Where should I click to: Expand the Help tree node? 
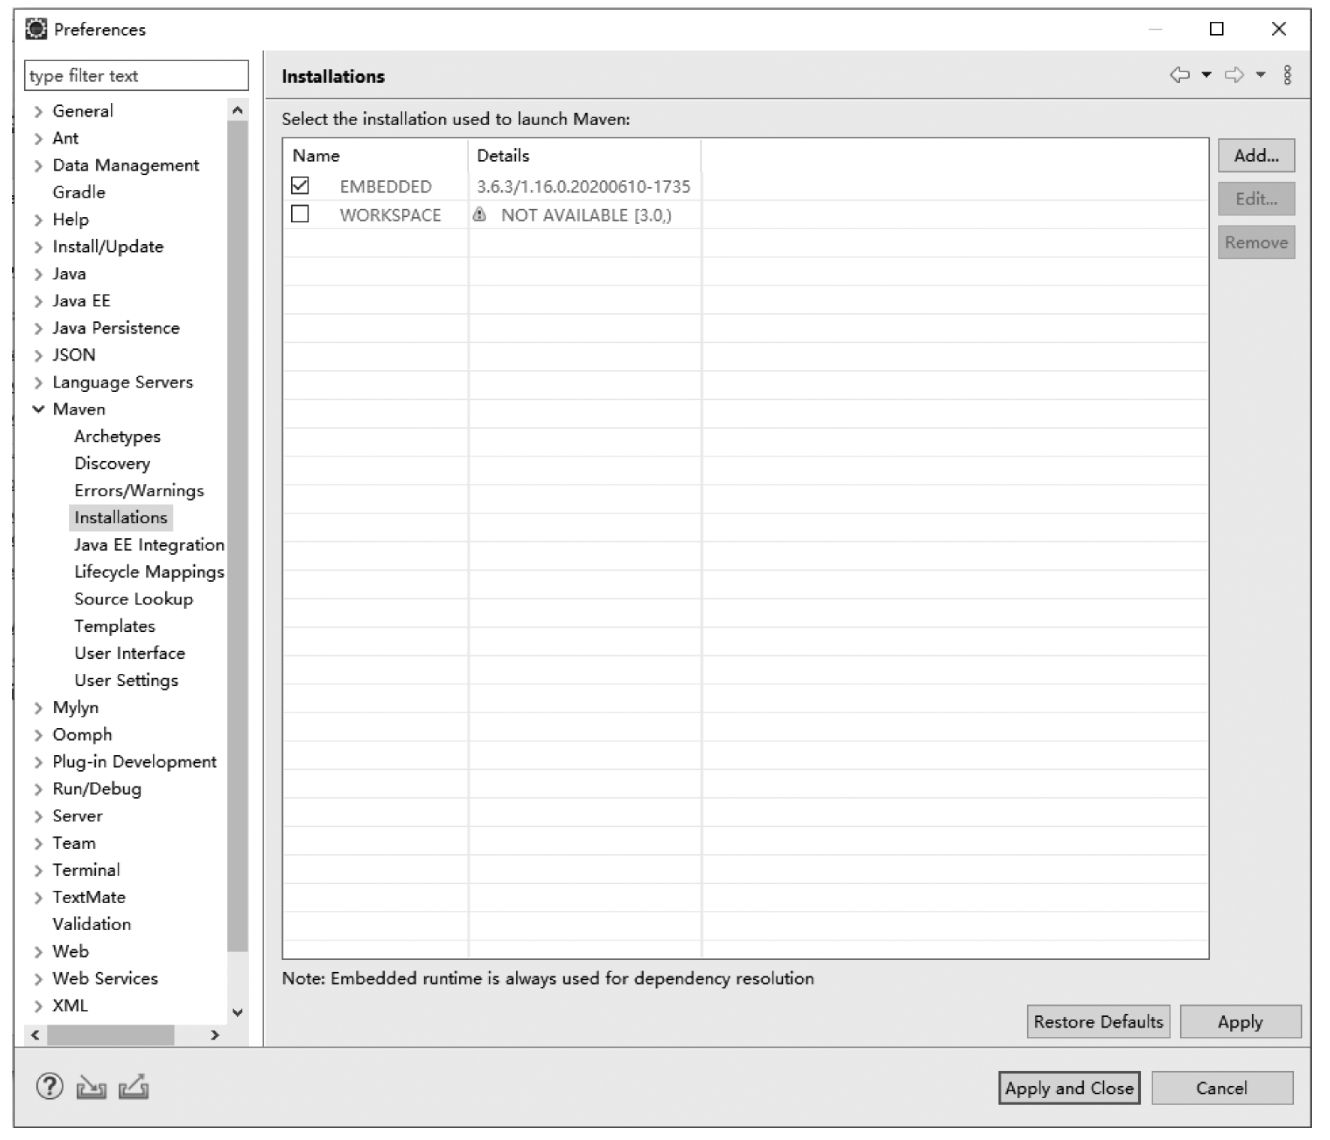click(38, 220)
